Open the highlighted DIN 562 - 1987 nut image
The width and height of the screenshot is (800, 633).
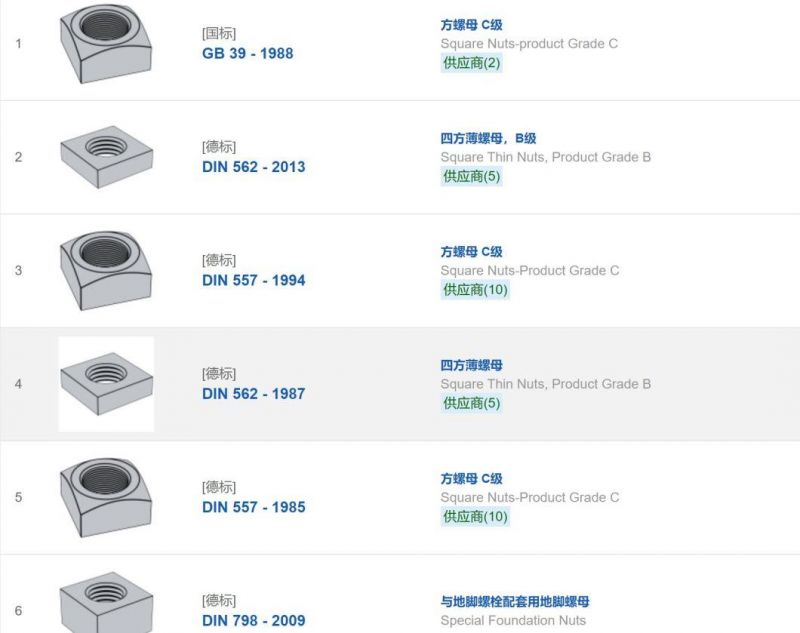point(106,384)
